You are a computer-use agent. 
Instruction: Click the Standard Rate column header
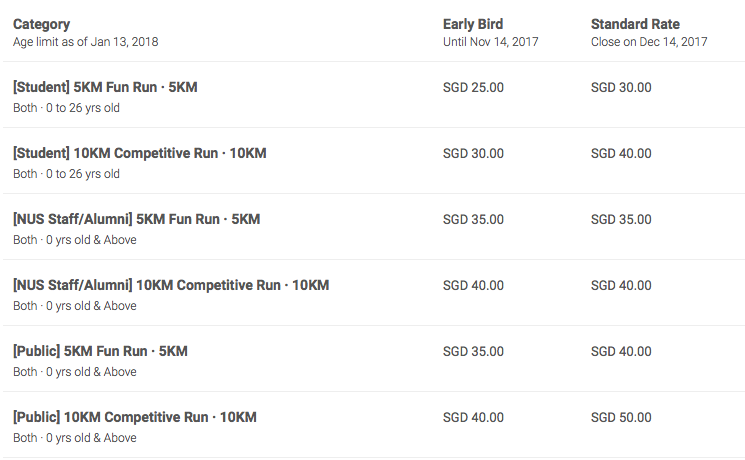[x=635, y=24]
